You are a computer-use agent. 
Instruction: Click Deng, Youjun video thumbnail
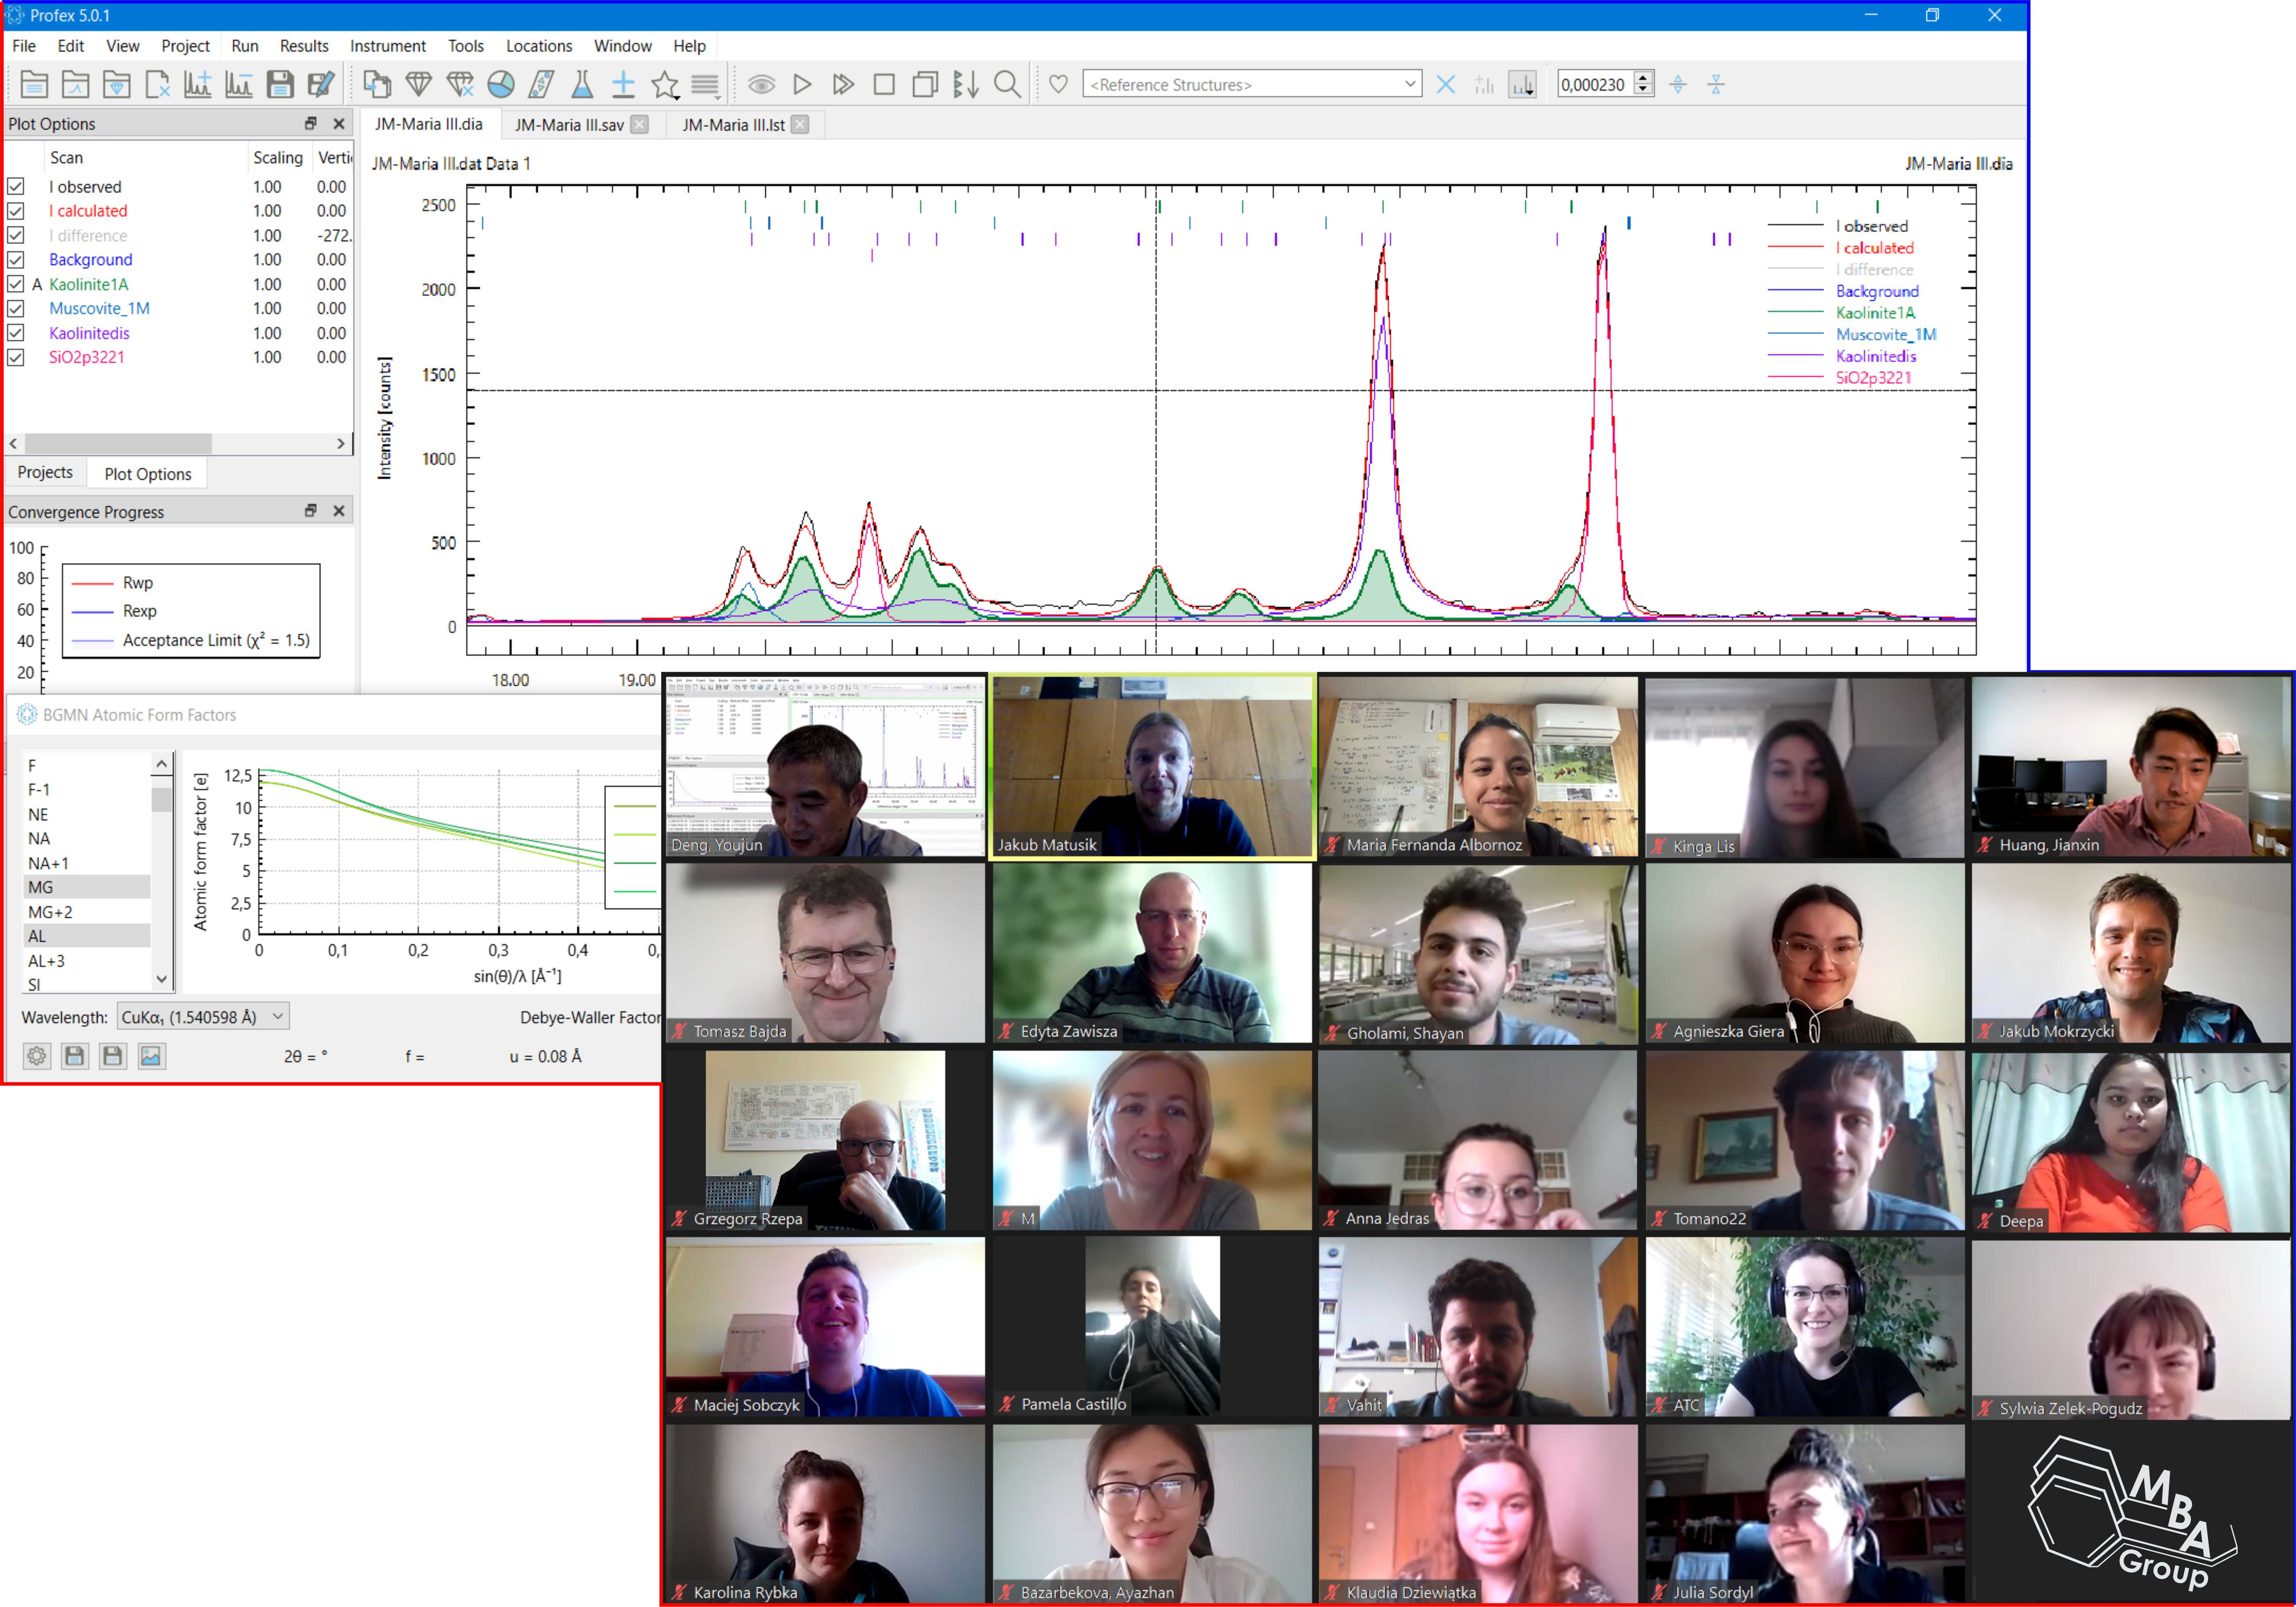point(825,767)
